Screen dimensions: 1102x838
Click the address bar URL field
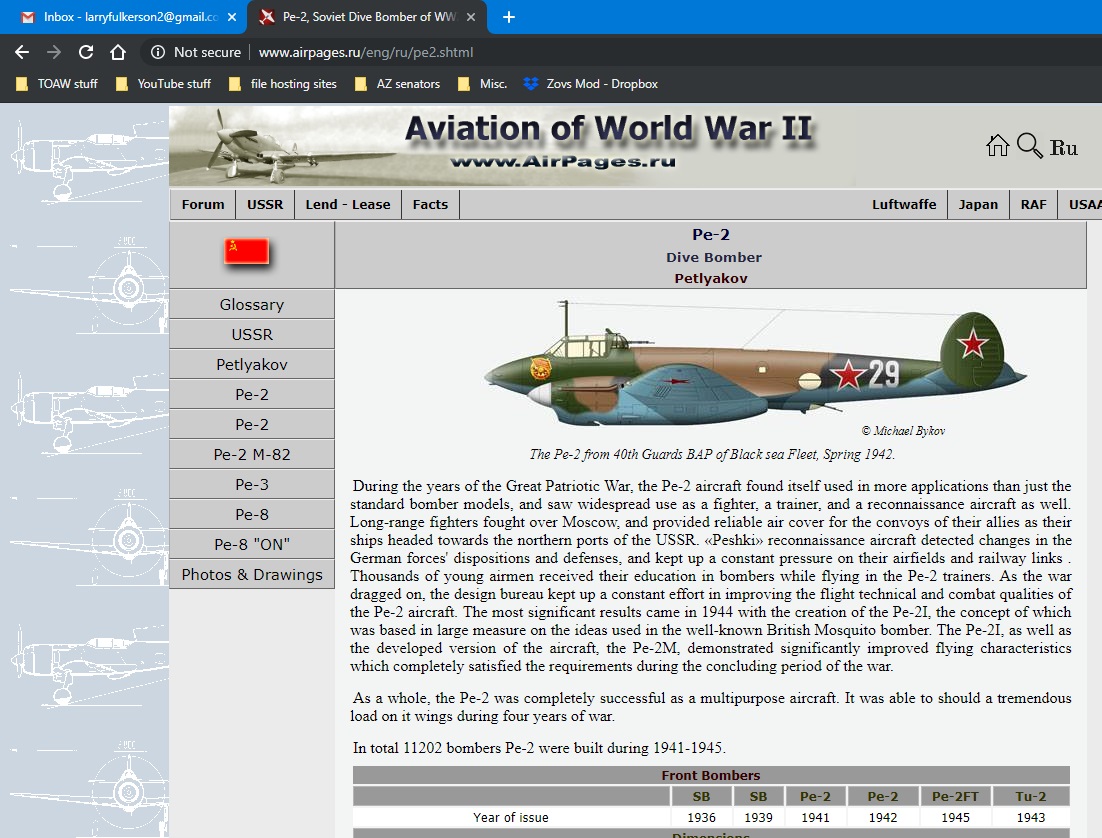point(365,52)
